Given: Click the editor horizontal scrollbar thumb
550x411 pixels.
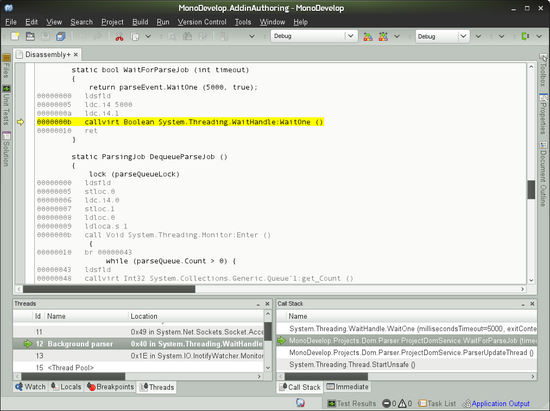Looking at the screenshot, I should [x=109, y=289].
